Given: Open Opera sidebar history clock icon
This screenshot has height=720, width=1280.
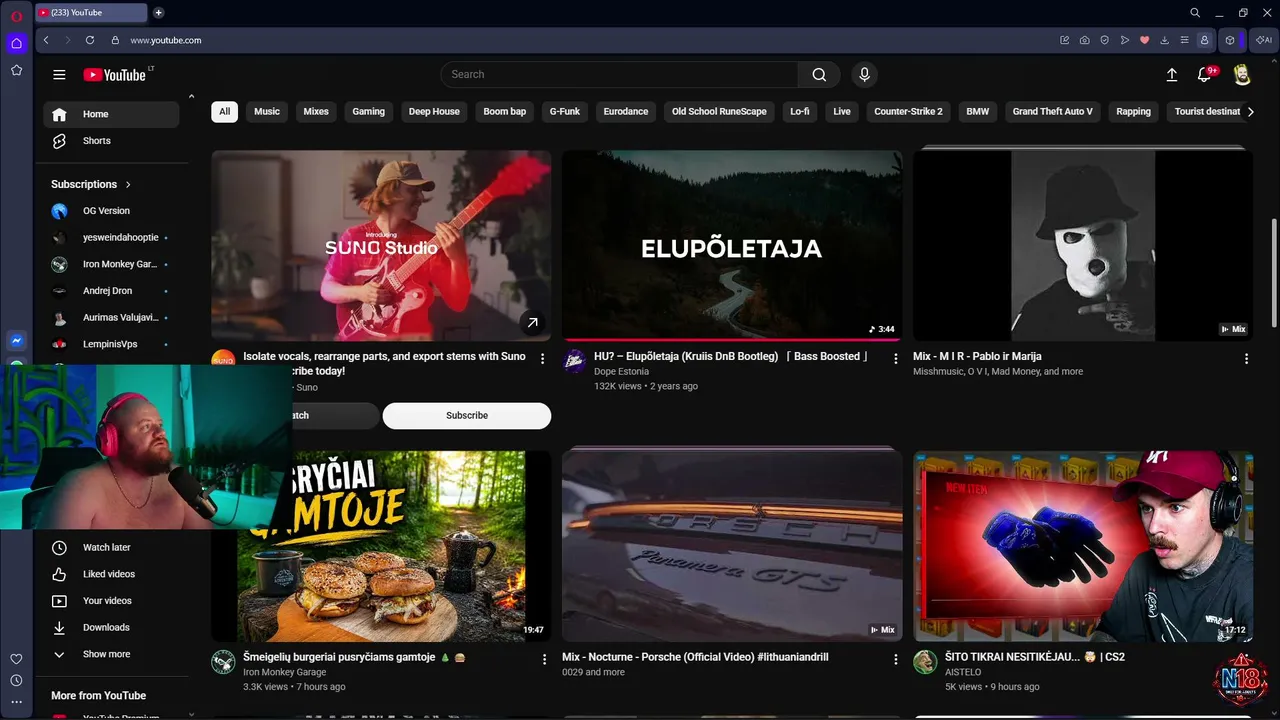Looking at the screenshot, I should tap(16, 681).
